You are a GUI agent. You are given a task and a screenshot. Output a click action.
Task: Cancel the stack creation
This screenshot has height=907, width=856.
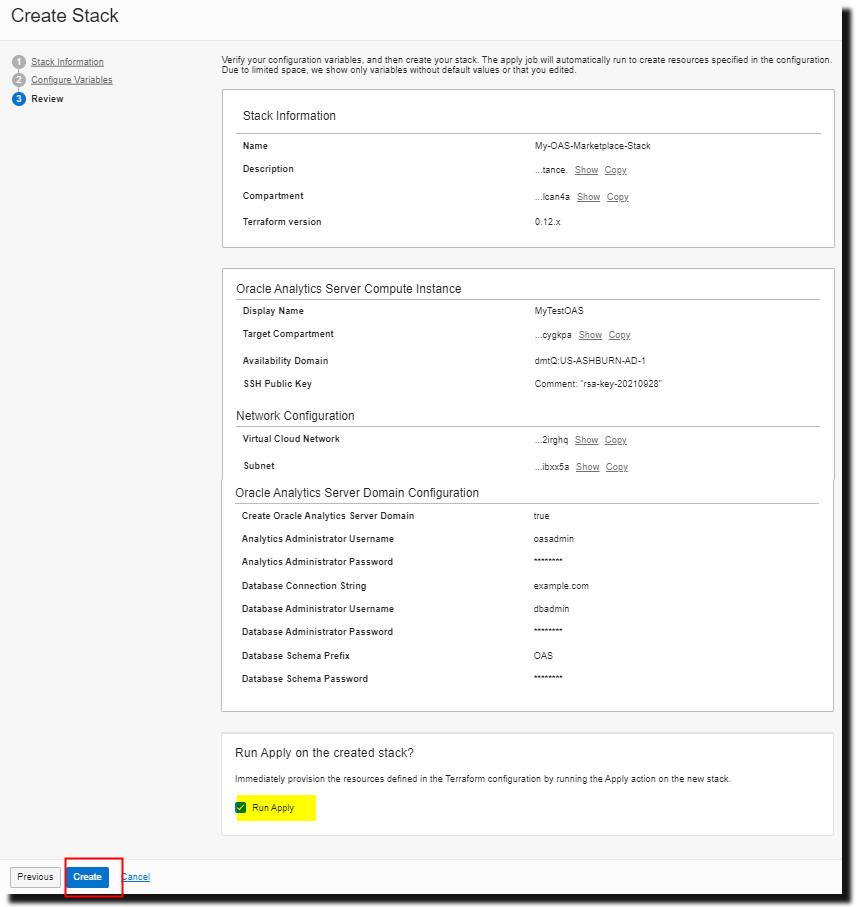[136, 877]
